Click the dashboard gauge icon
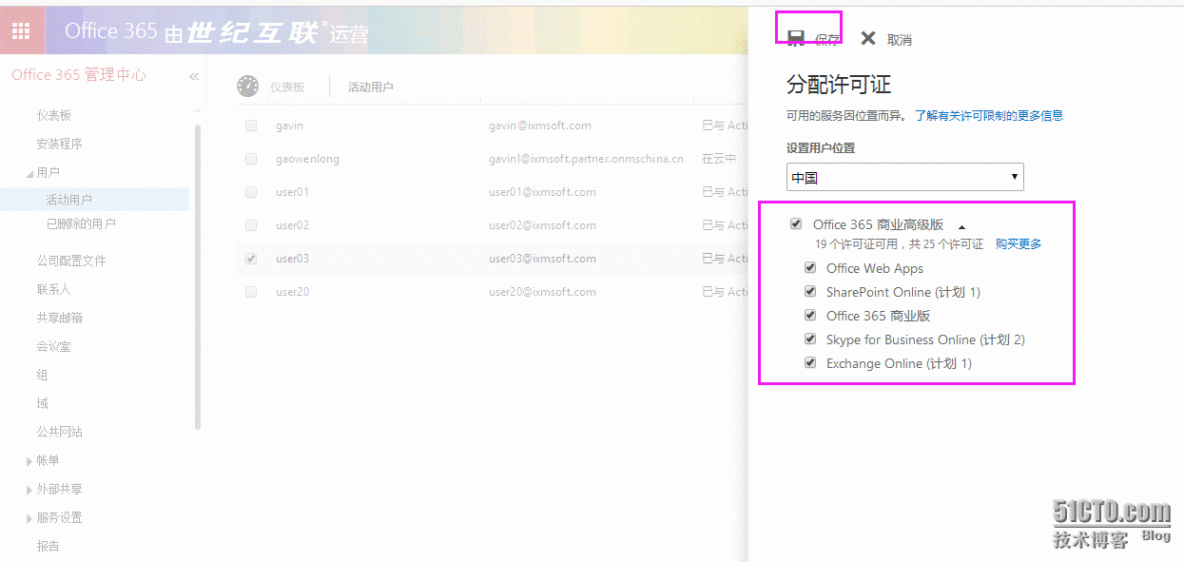 (x=248, y=86)
